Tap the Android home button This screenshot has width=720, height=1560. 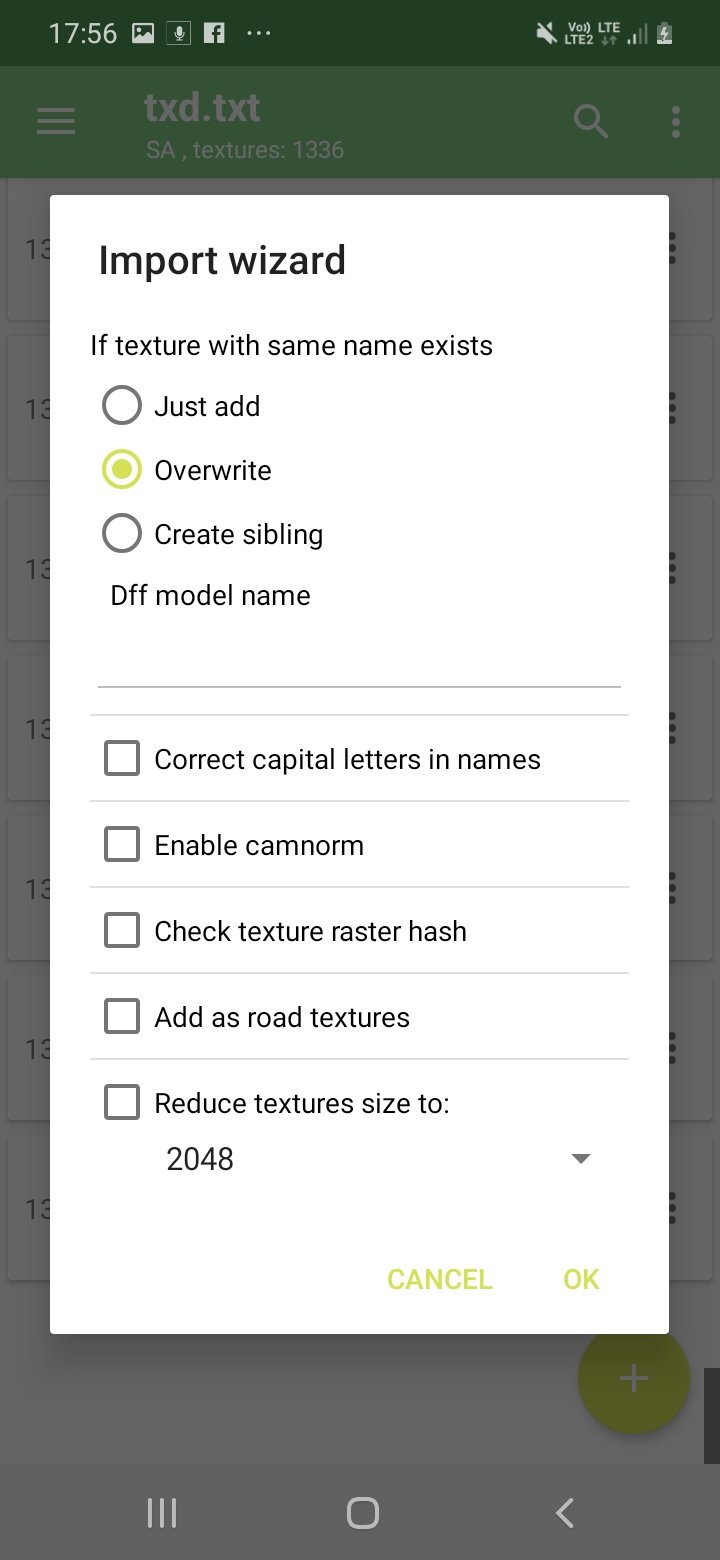[x=363, y=1513]
